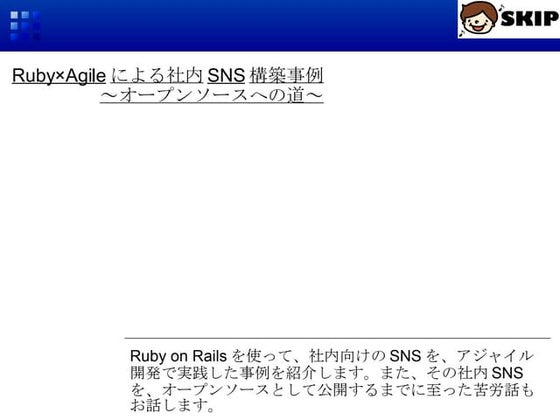Click "Ruby on Rails" in the description
The width and height of the screenshot is (560, 420).
178,356
